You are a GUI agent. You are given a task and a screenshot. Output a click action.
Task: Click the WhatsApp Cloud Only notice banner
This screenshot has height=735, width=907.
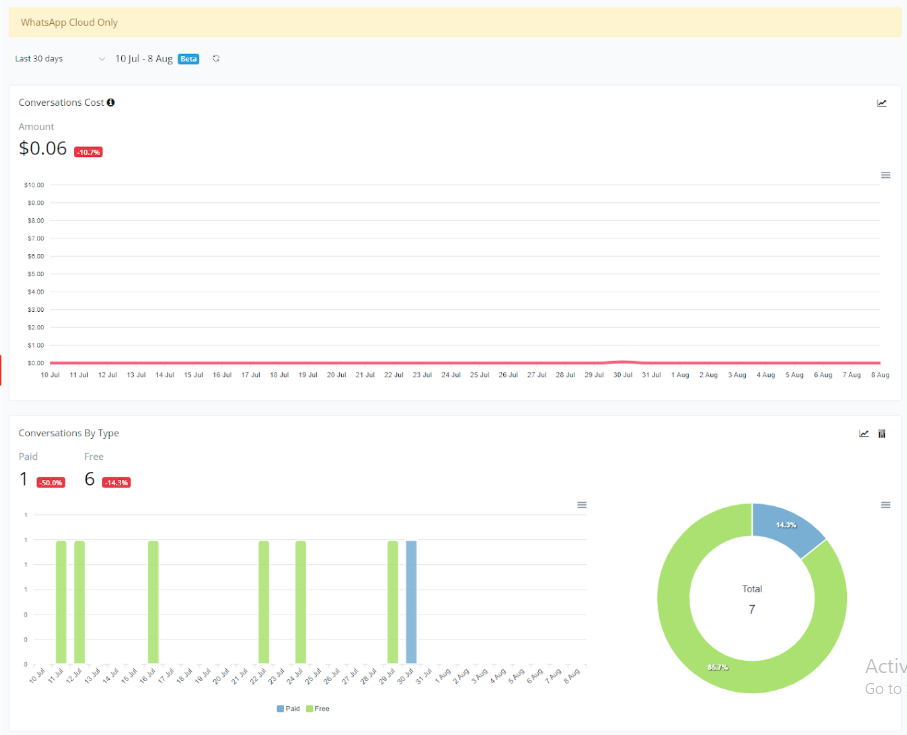pyautogui.click(x=455, y=22)
